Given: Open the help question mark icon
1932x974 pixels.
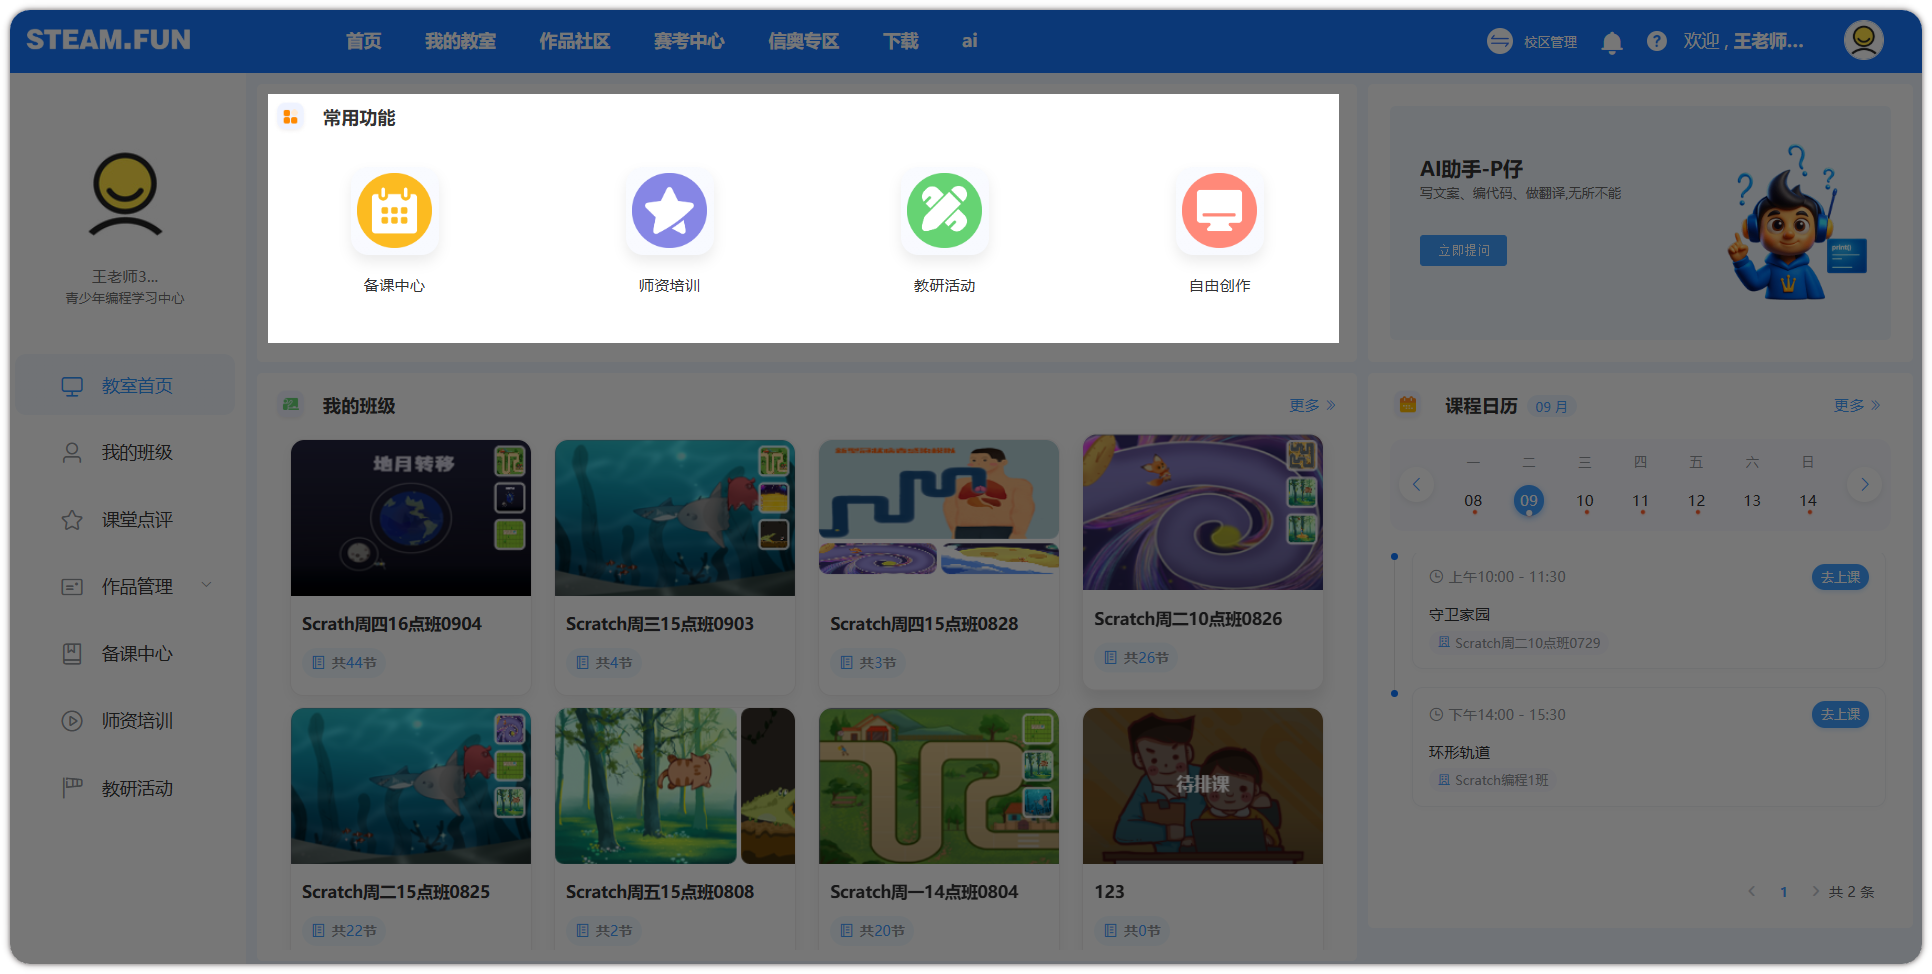Looking at the screenshot, I should click(1657, 41).
